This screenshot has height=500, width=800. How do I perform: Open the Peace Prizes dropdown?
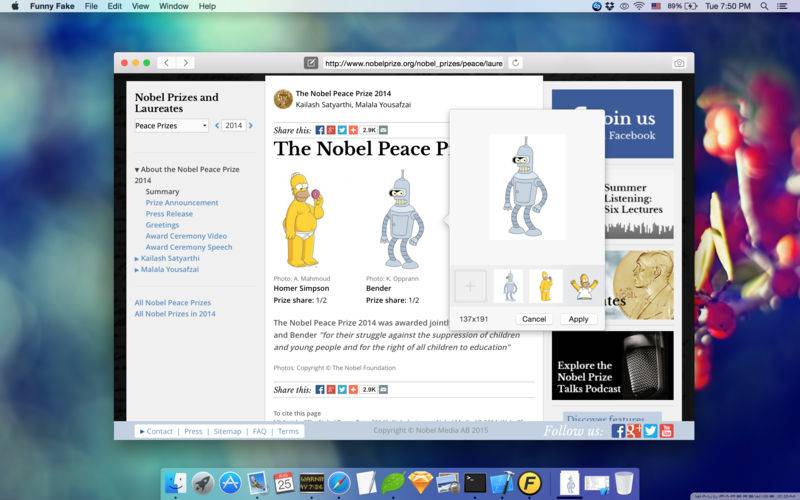(x=171, y=126)
